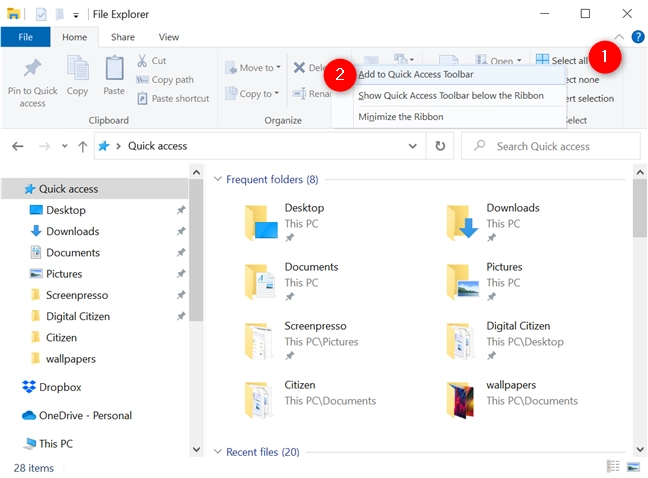Select Desktop in navigation pane
This screenshot has height=478, width=648.
point(66,210)
